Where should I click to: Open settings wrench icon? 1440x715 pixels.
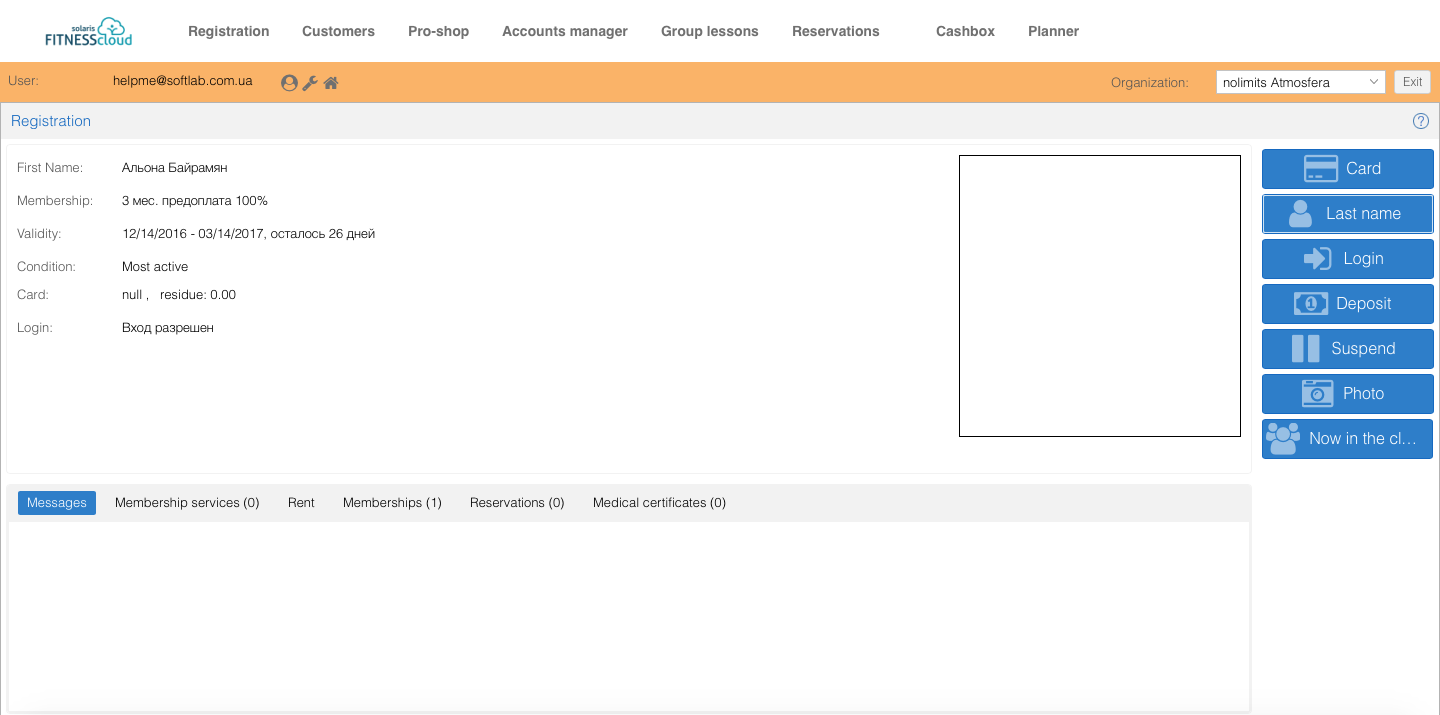point(310,83)
